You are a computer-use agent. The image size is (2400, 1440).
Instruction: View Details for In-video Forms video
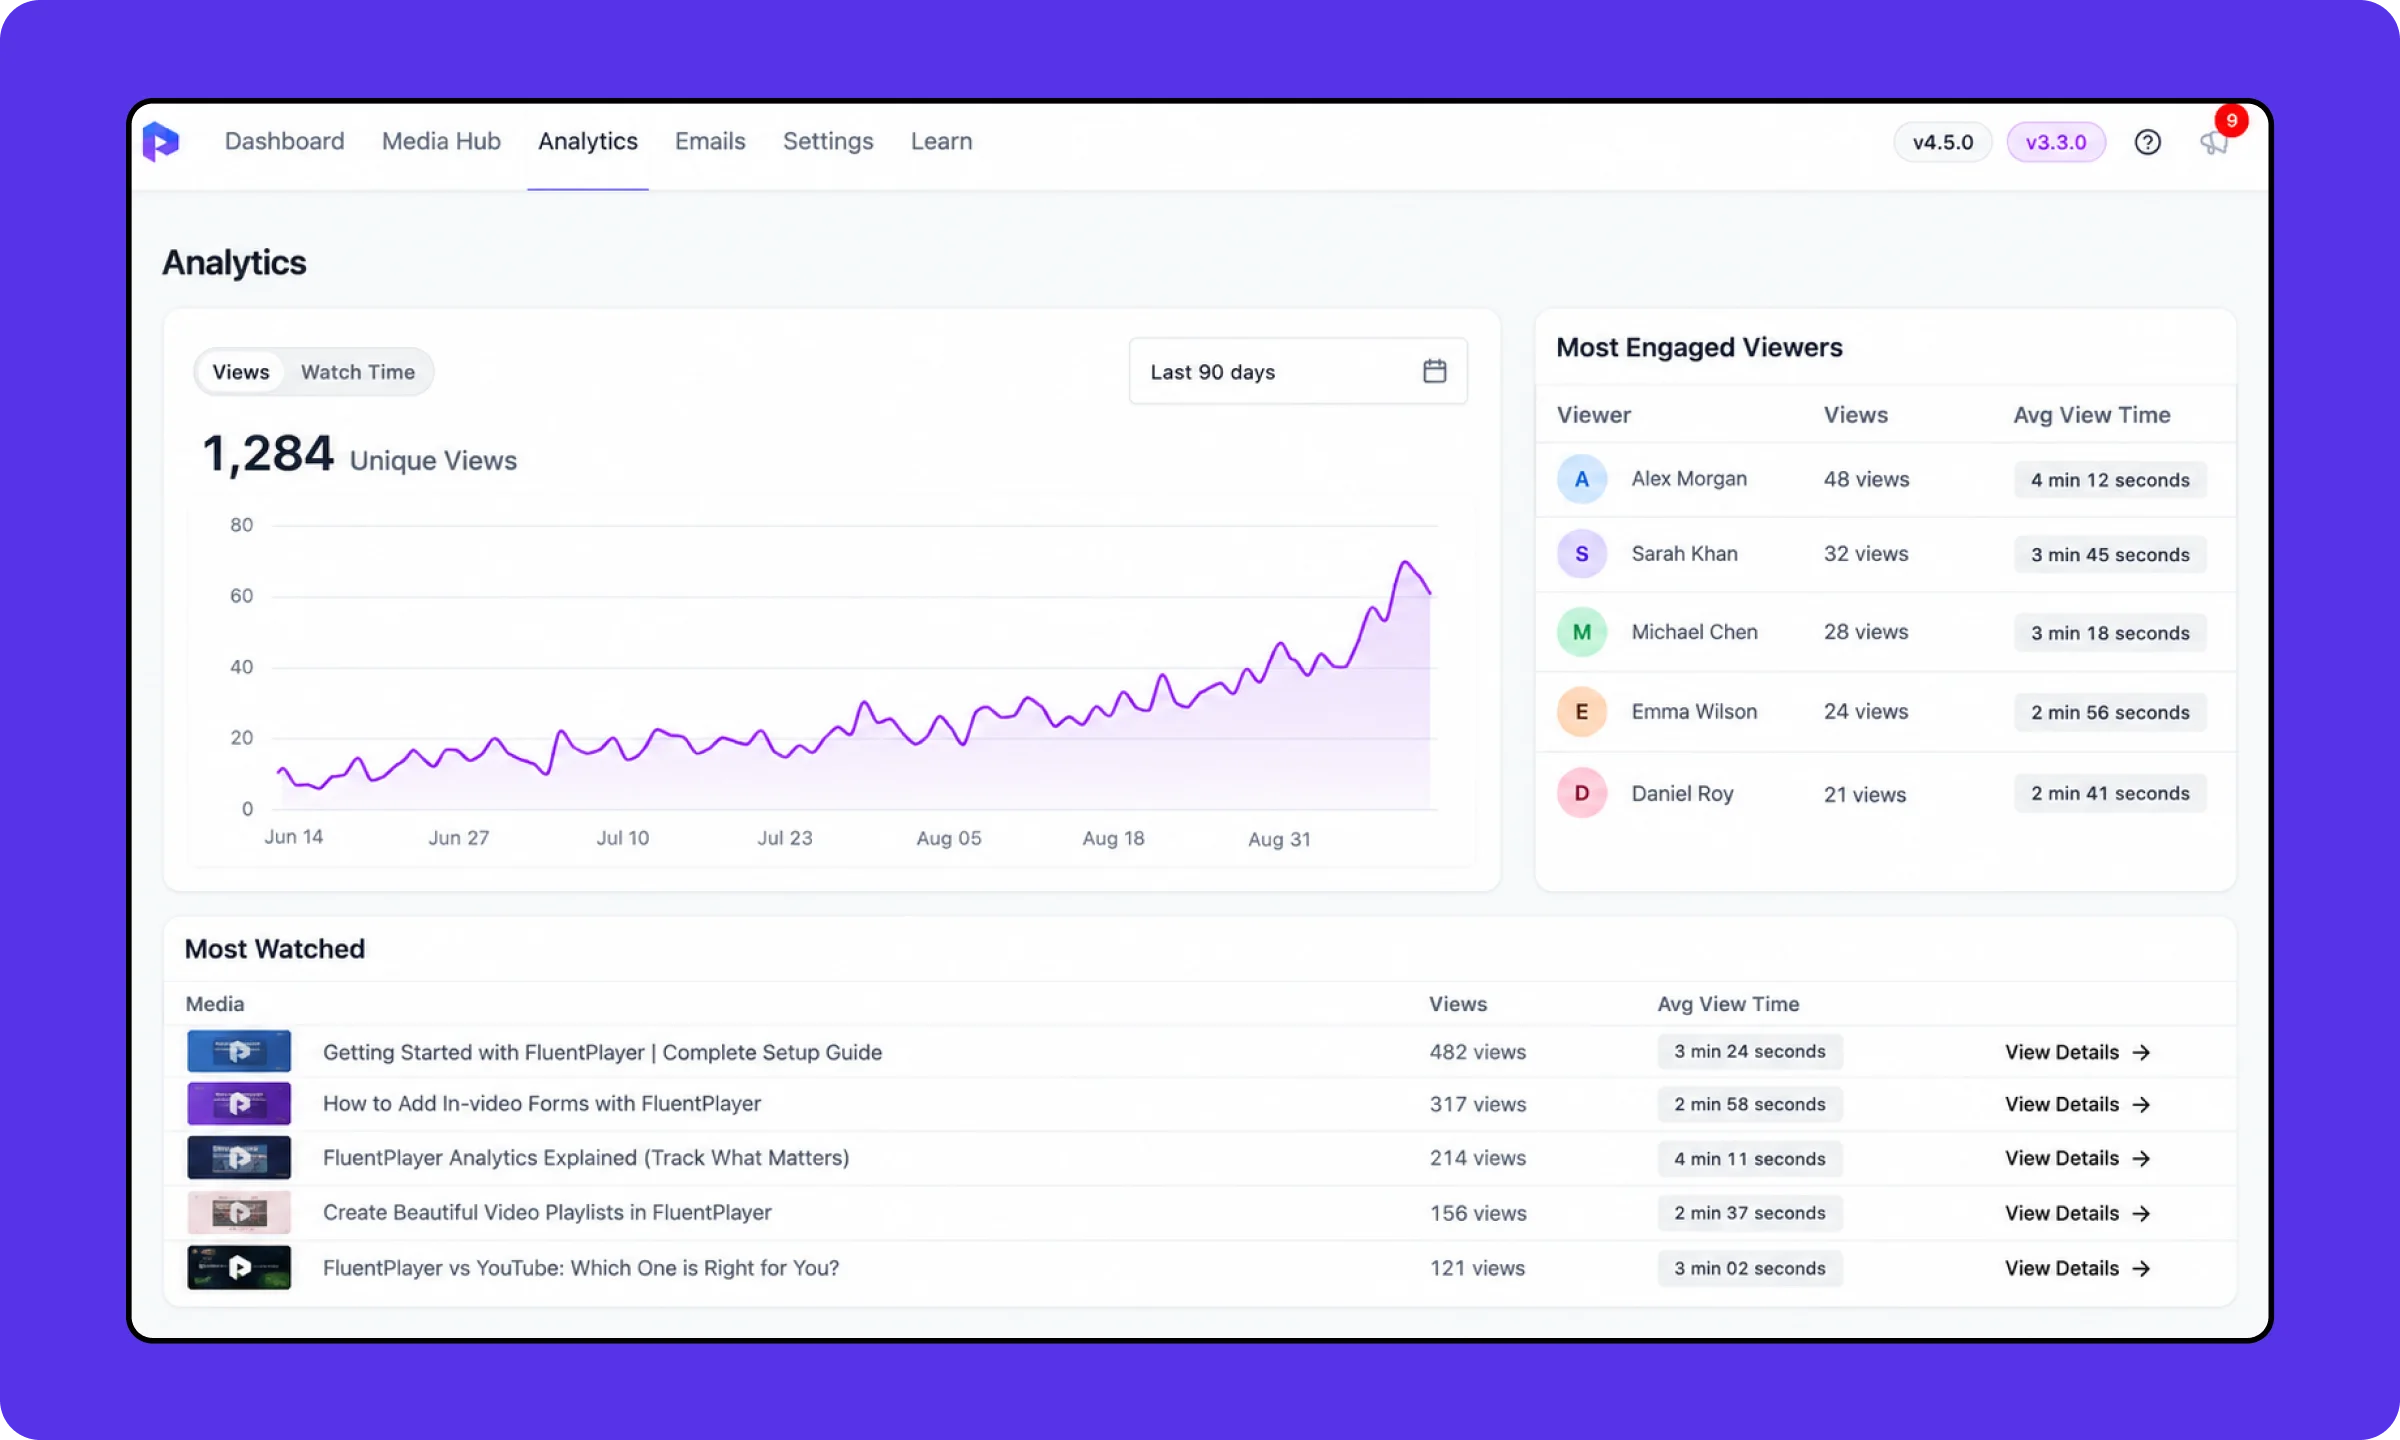point(2077,1104)
